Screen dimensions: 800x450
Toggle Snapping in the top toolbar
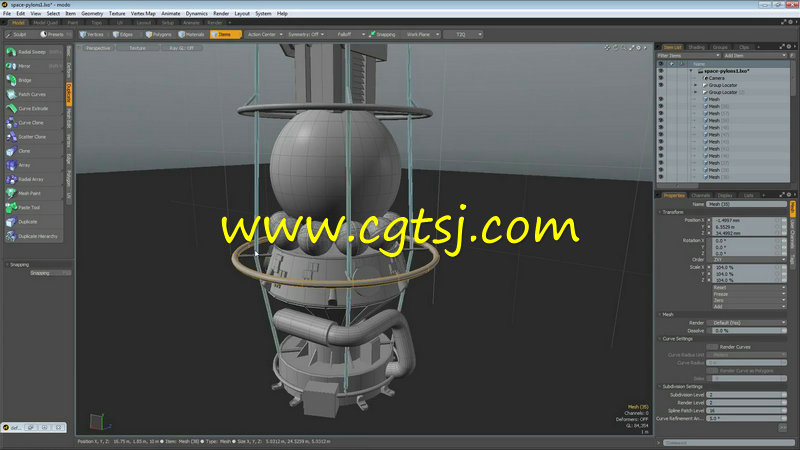[x=383, y=35]
